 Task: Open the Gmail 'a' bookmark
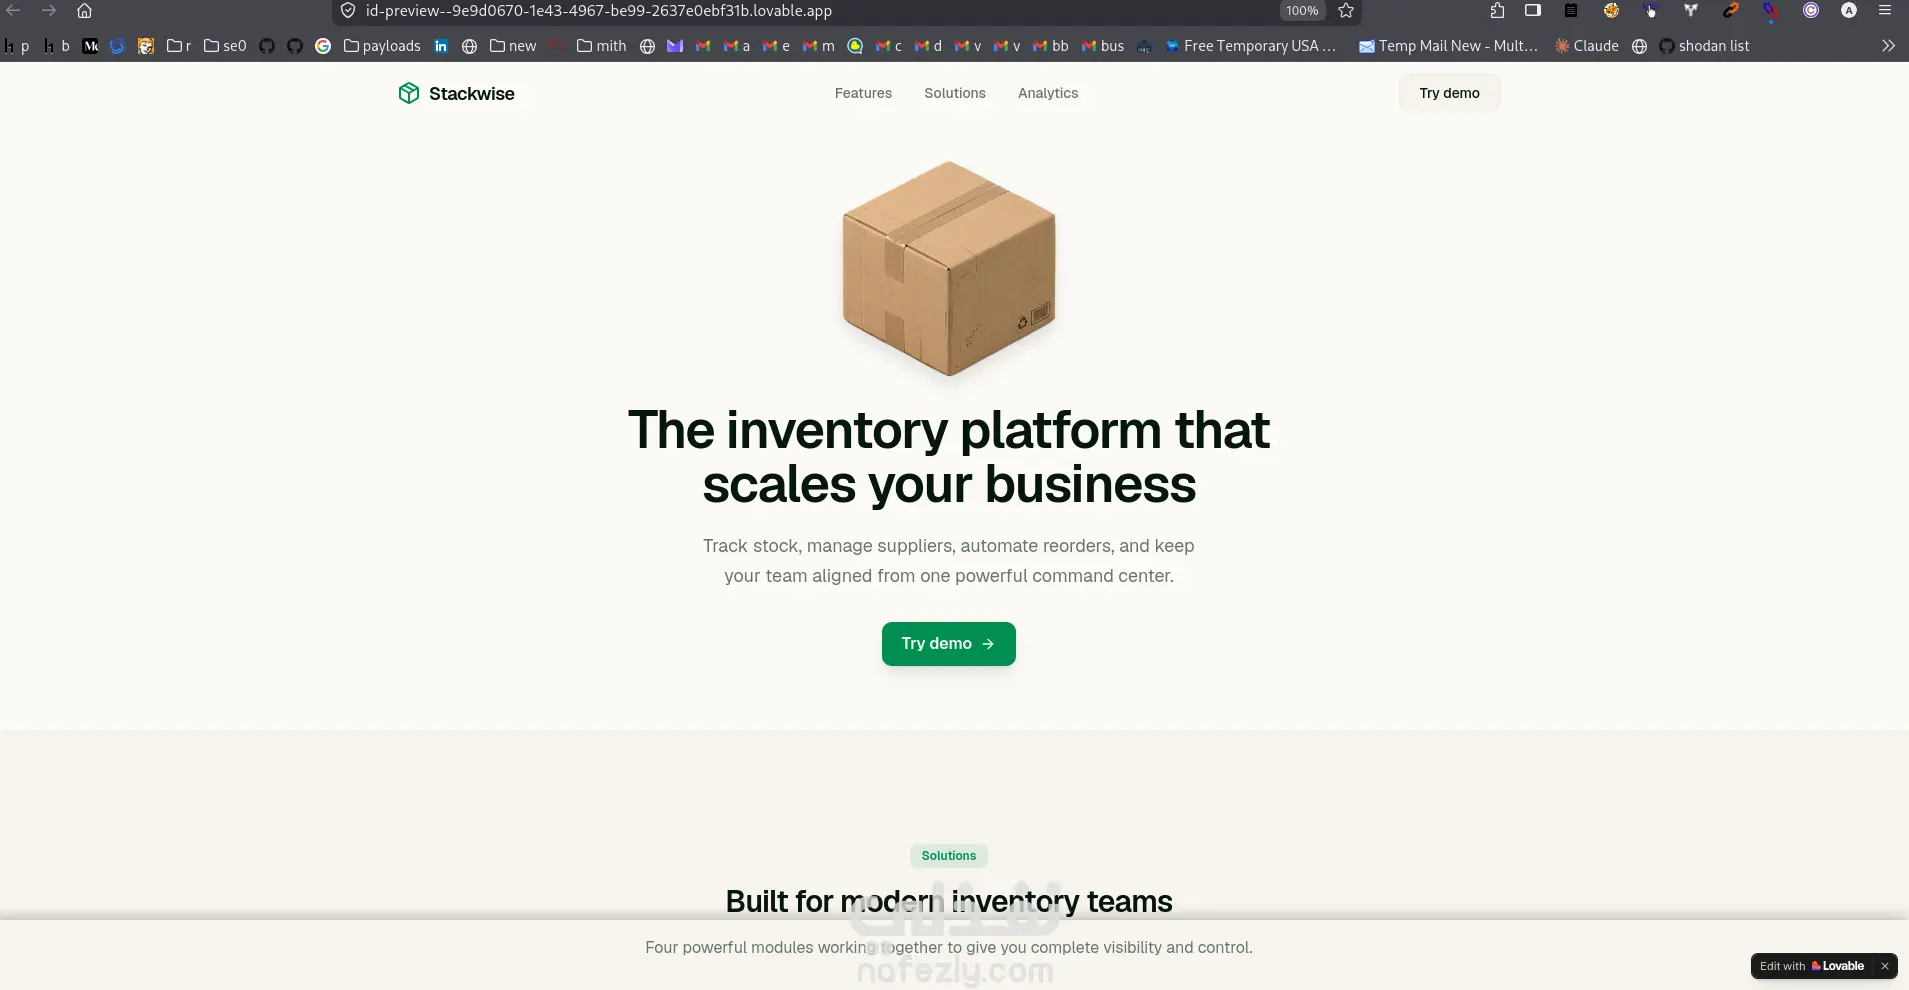click(737, 46)
